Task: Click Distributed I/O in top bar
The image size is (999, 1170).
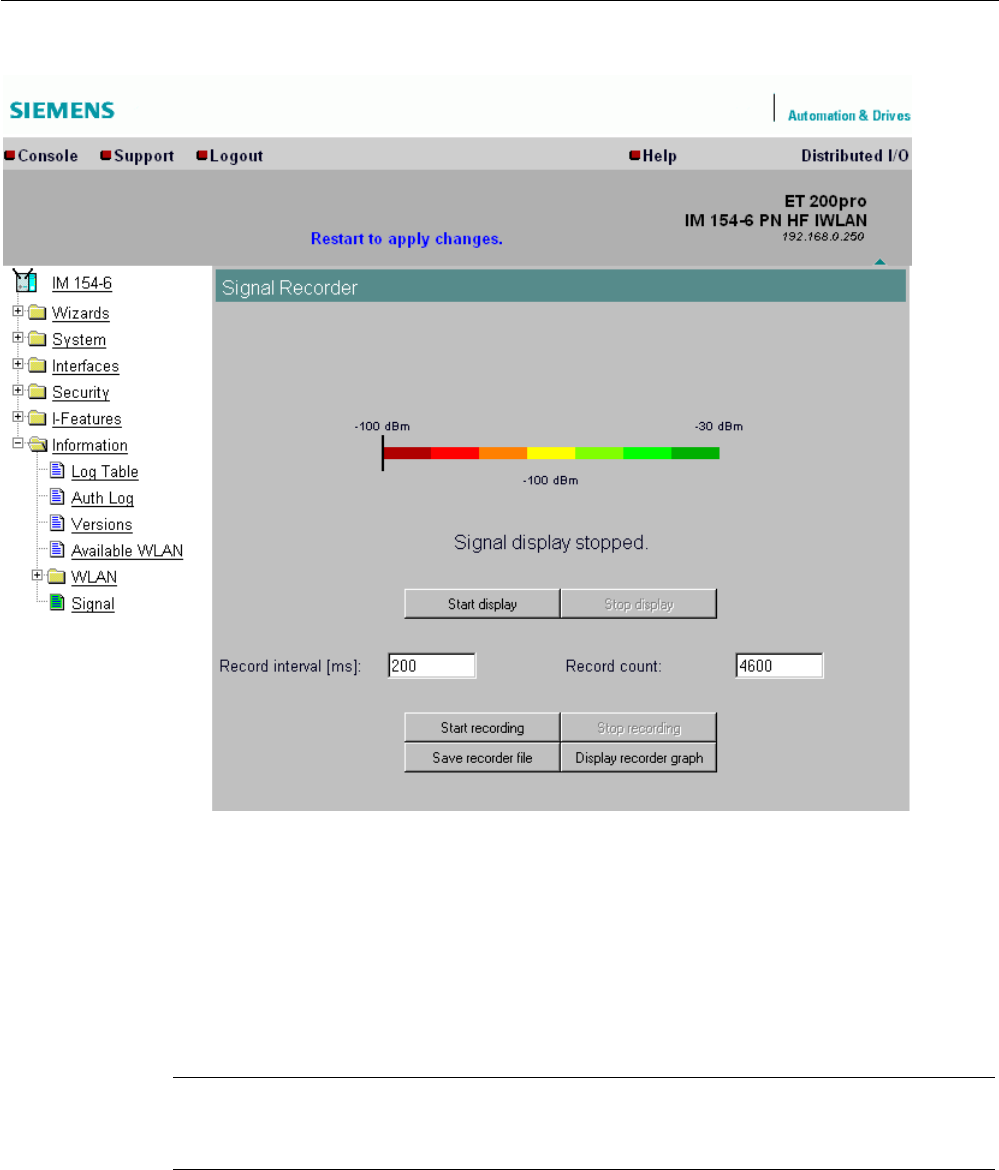Action: (855, 156)
